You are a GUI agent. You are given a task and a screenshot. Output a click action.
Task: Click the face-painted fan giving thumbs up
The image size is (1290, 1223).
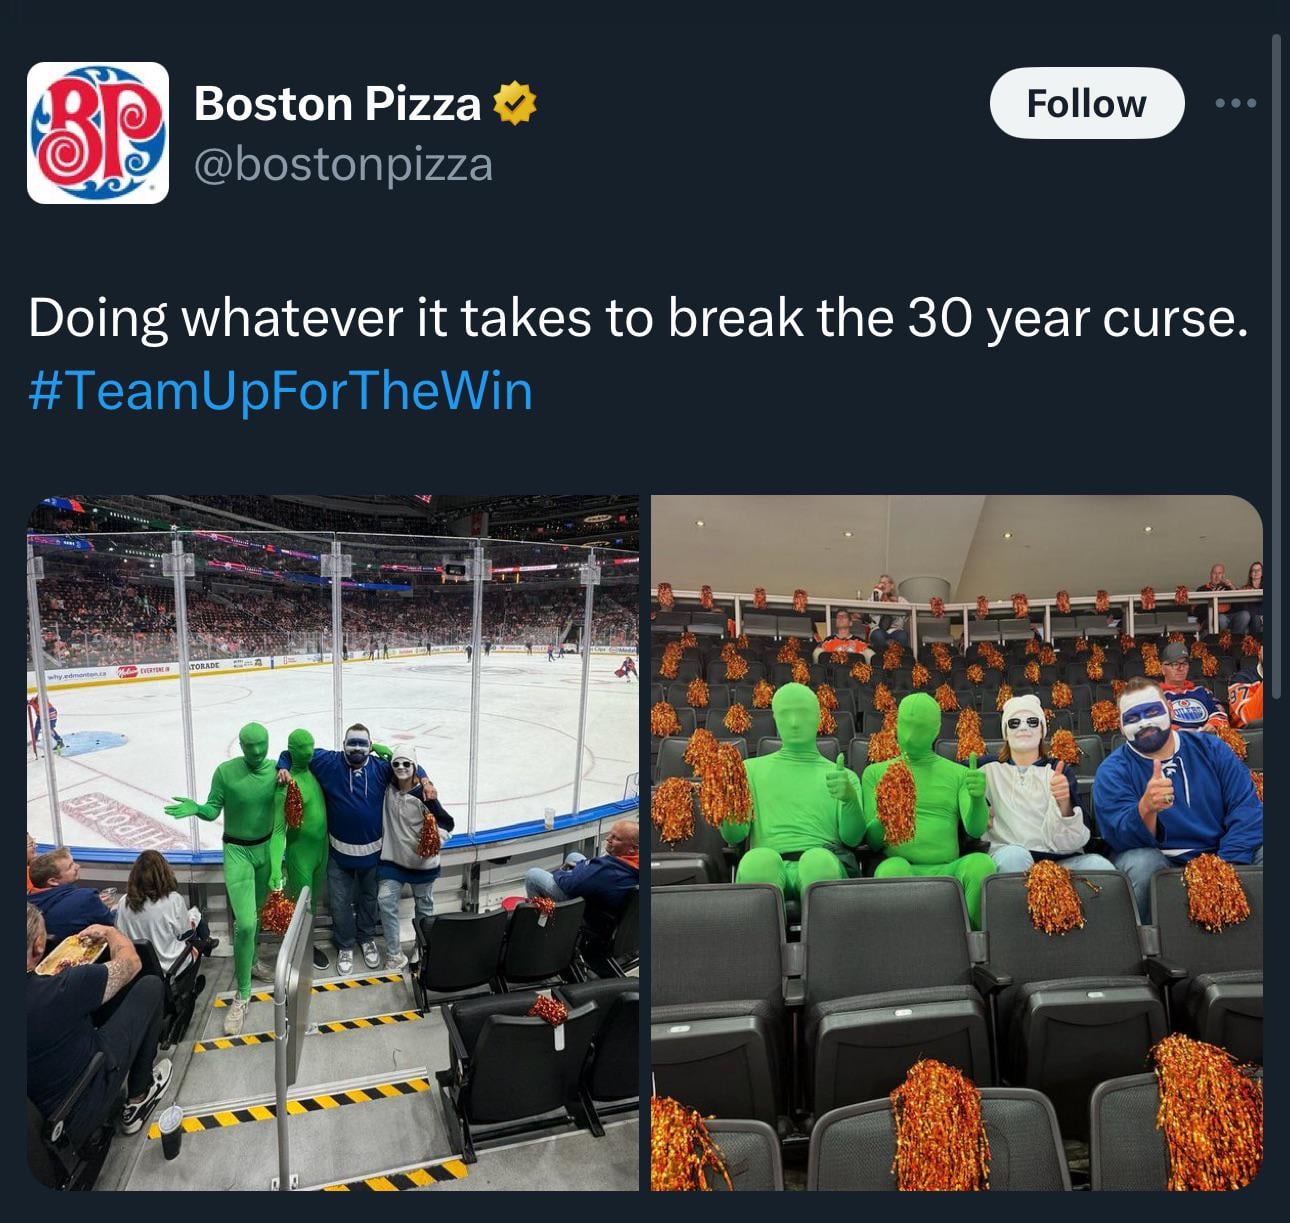click(1170, 790)
